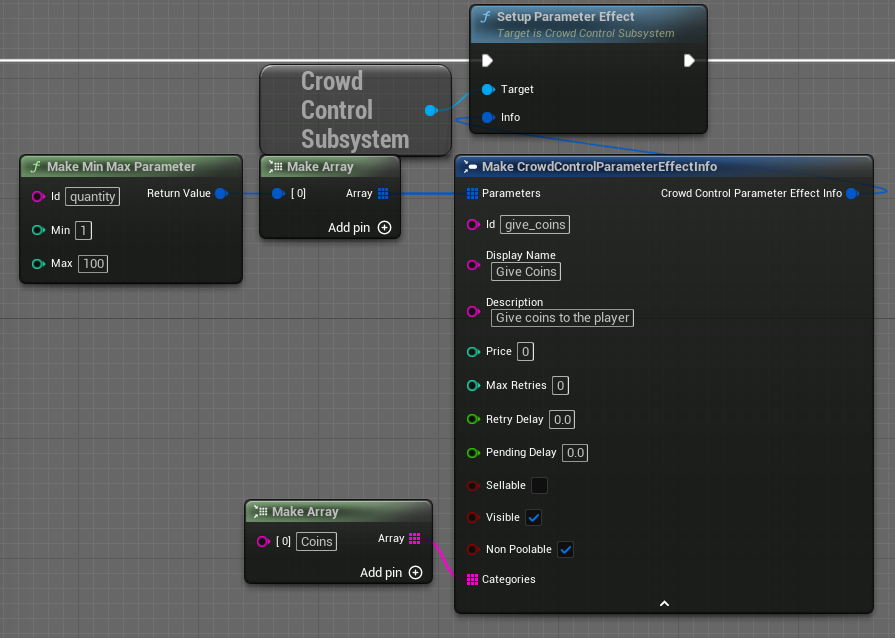Screen dimensions: 895x638
Task: Click the Max field showing 100
Action: (94, 264)
